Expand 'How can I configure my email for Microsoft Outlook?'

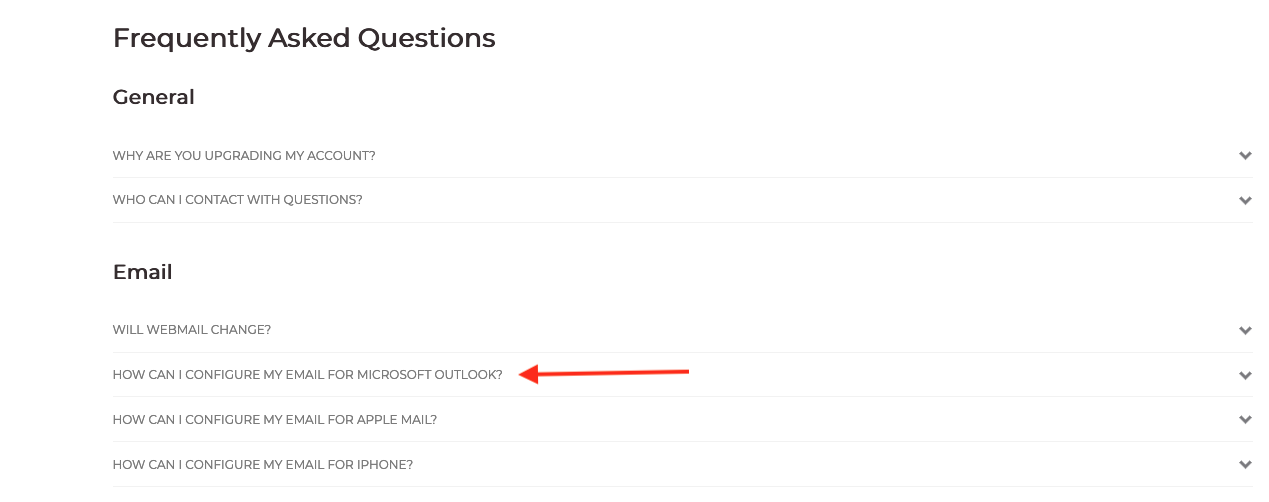307,375
